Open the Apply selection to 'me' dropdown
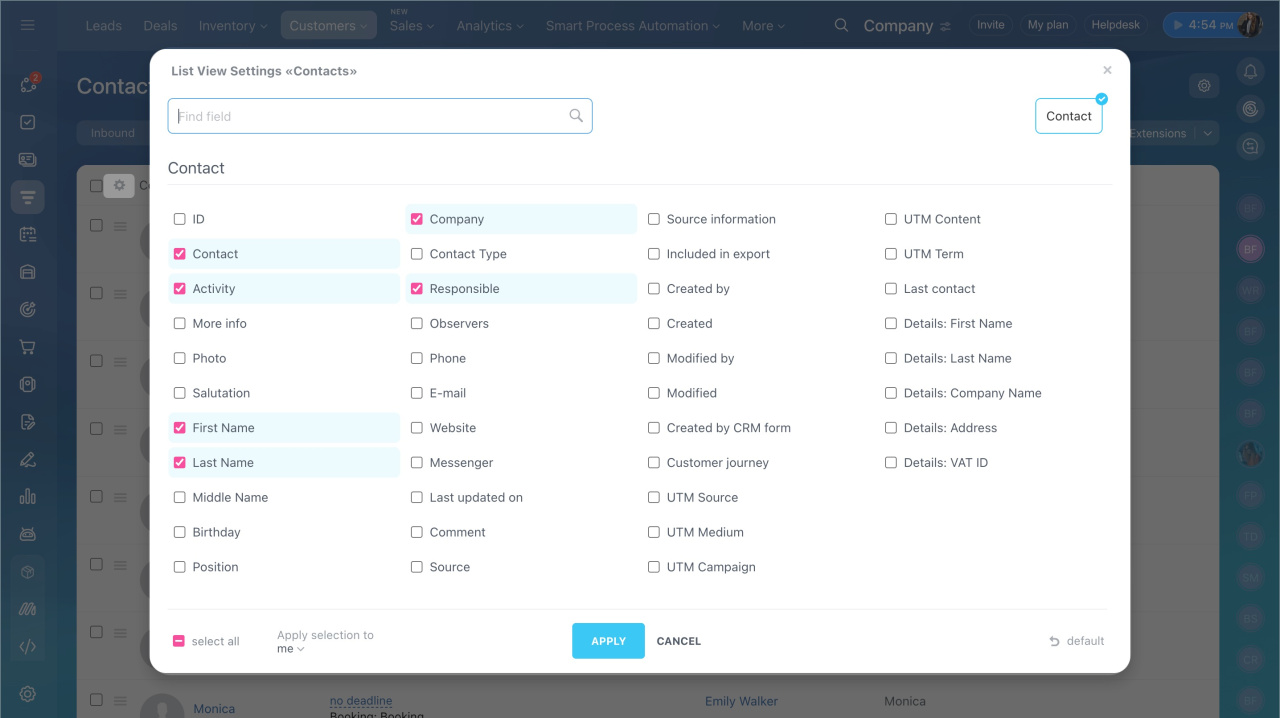The width and height of the screenshot is (1280, 718). pos(291,649)
